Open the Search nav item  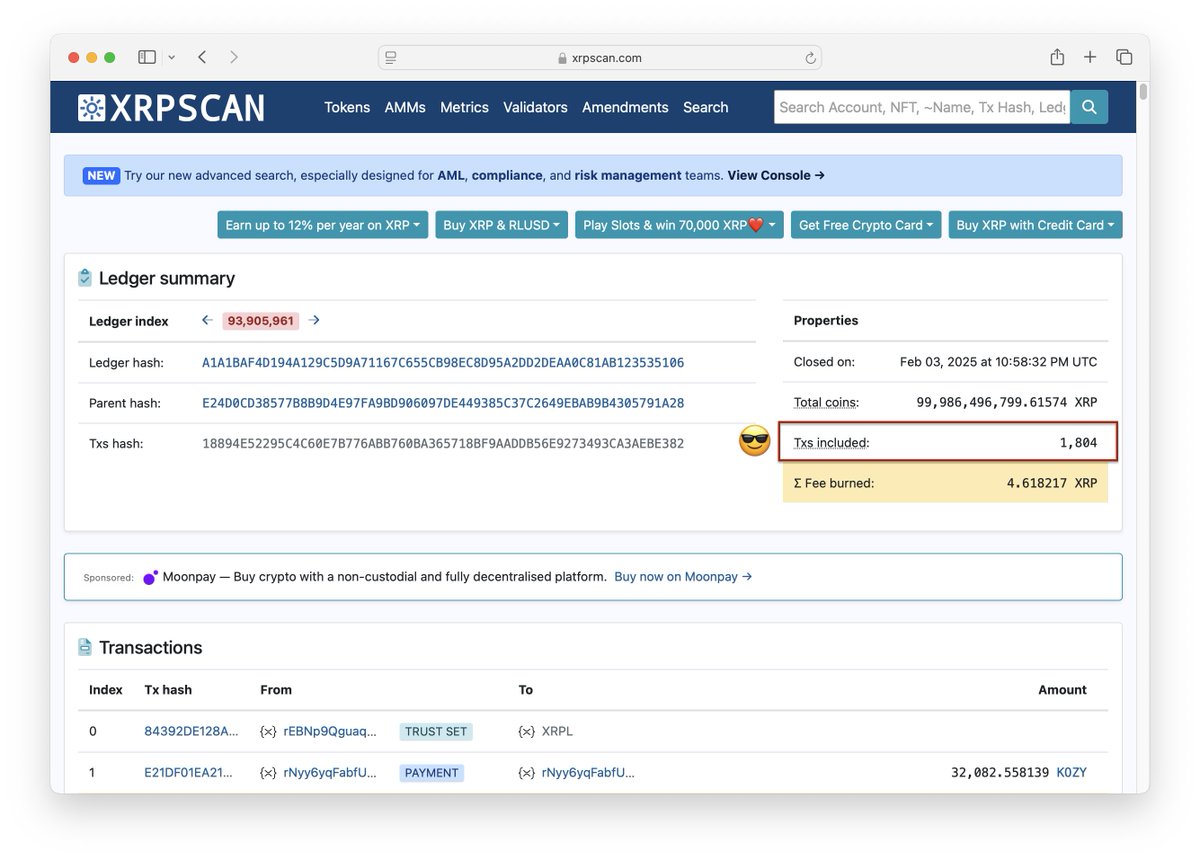click(x=706, y=107)
